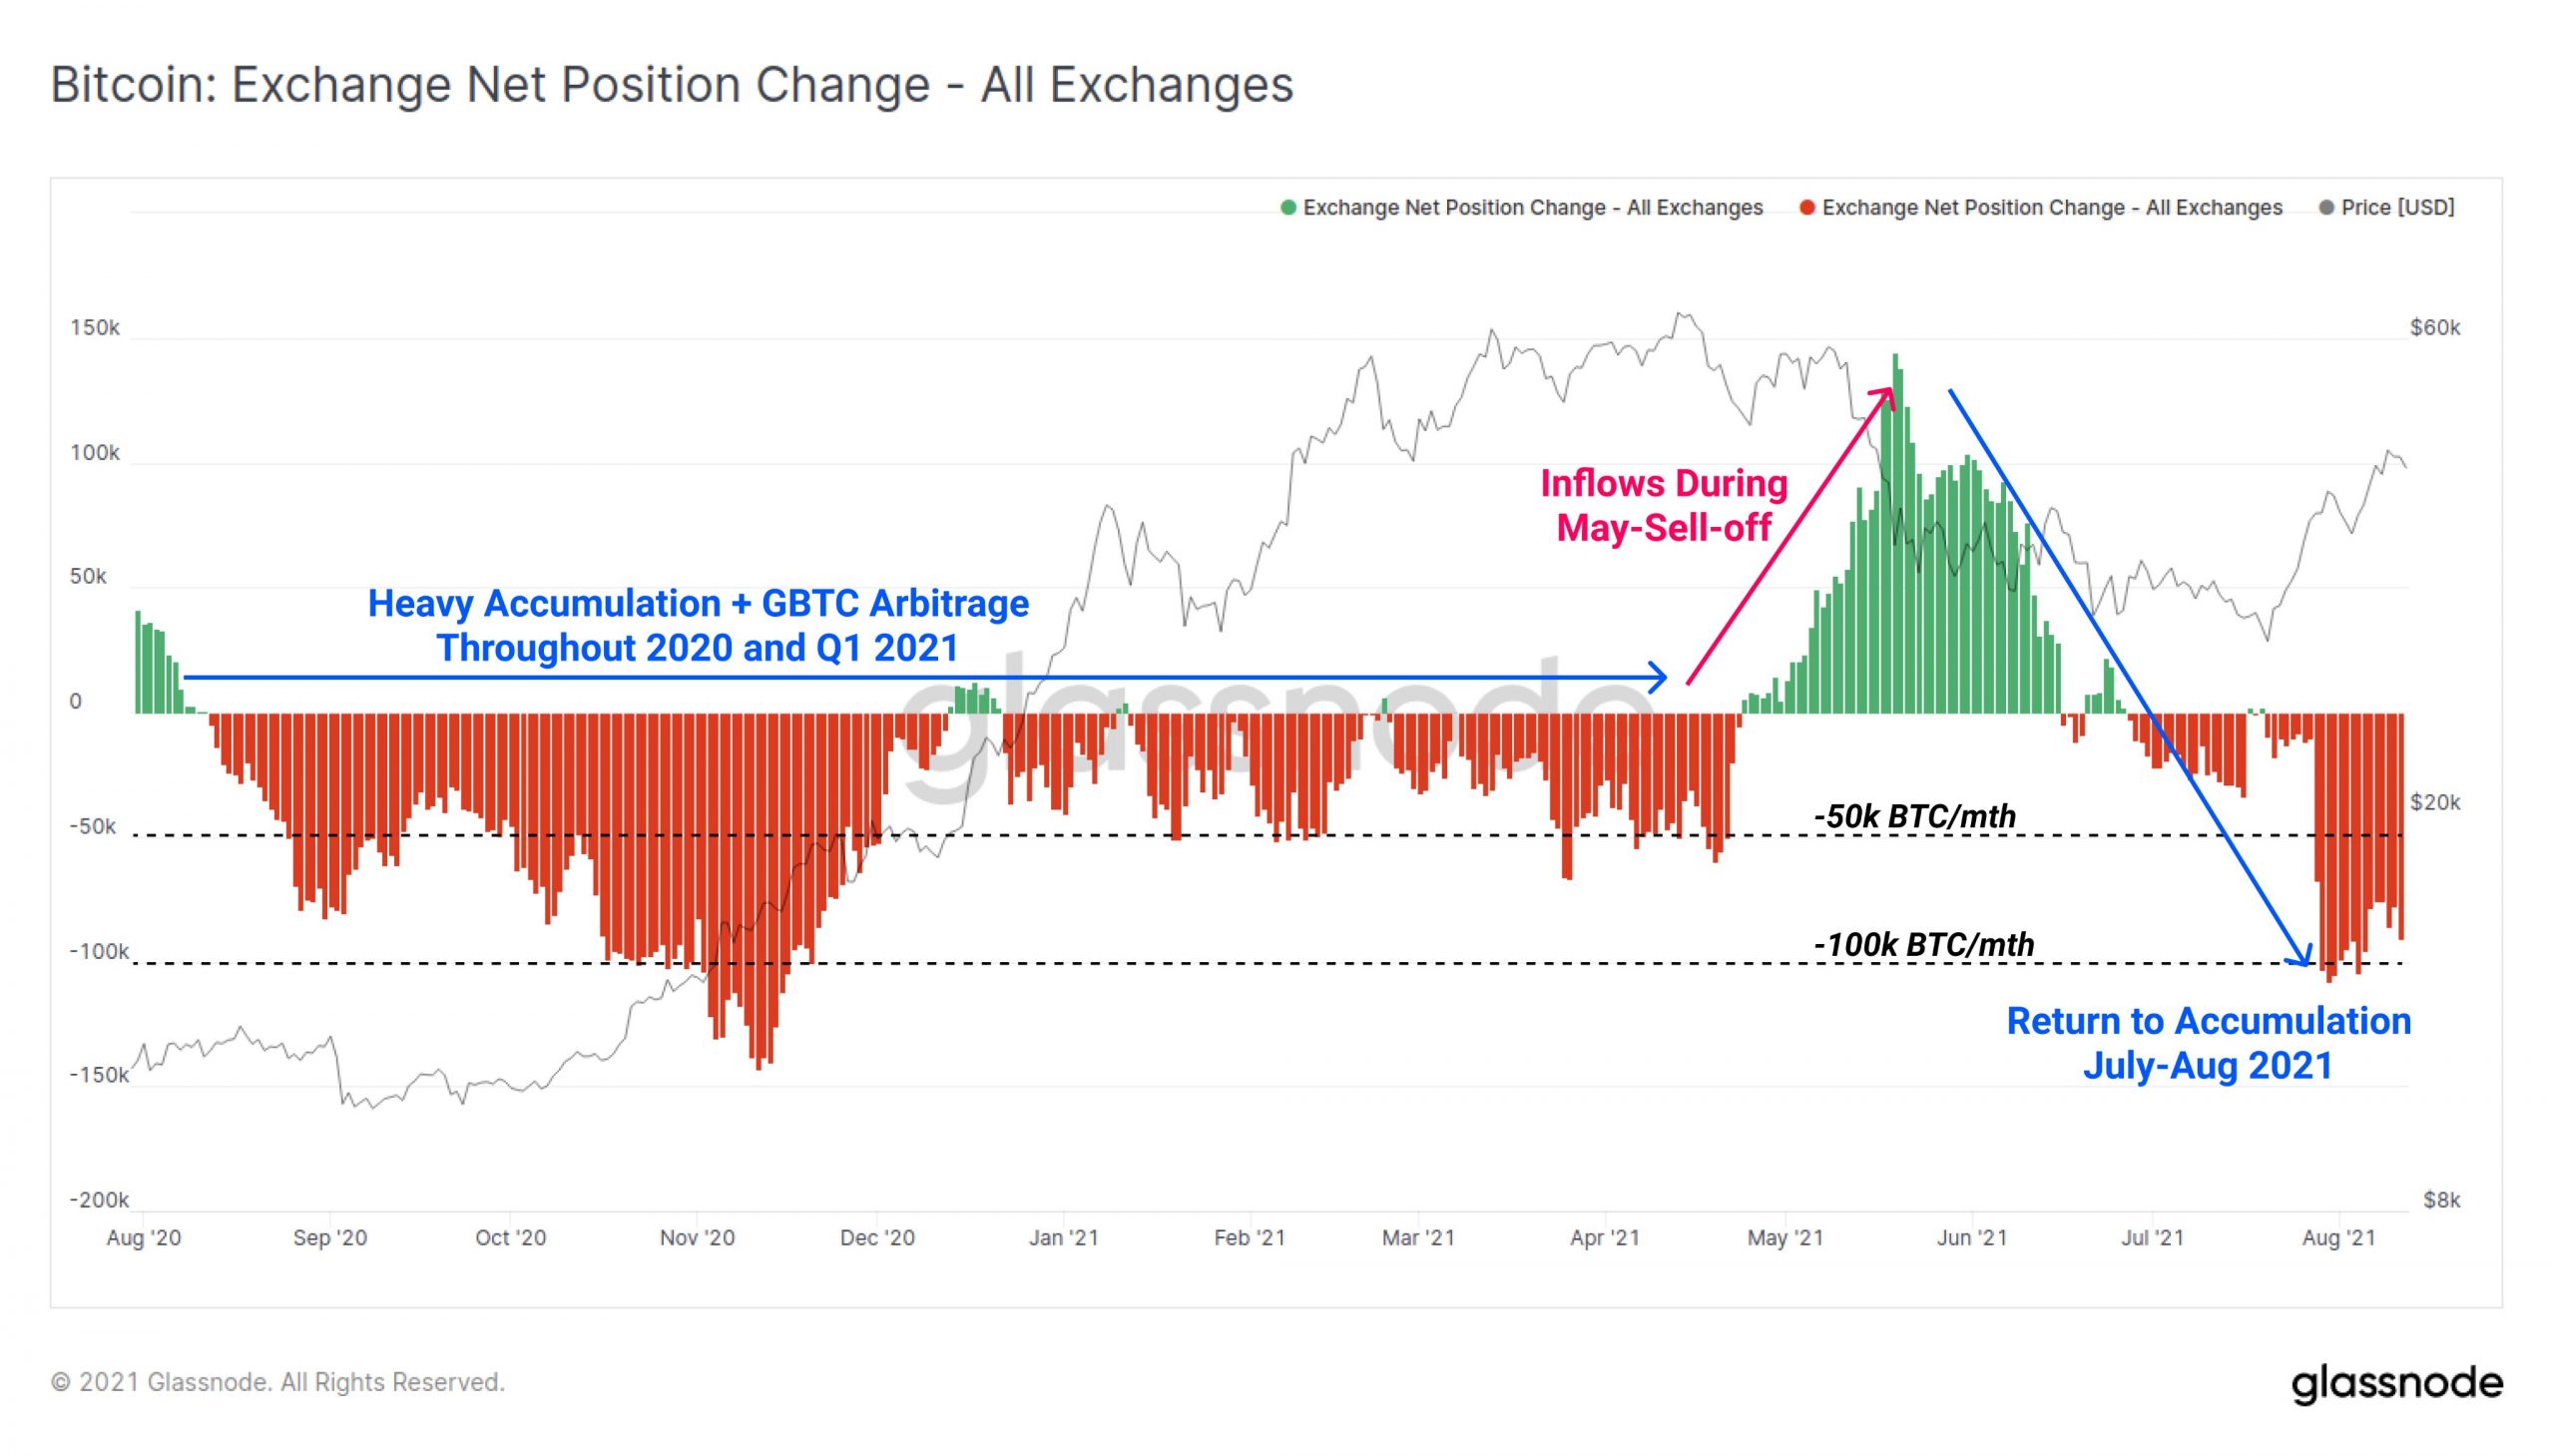Toggle the red-dot Exchange Net Position legend label

point(2051,208)
